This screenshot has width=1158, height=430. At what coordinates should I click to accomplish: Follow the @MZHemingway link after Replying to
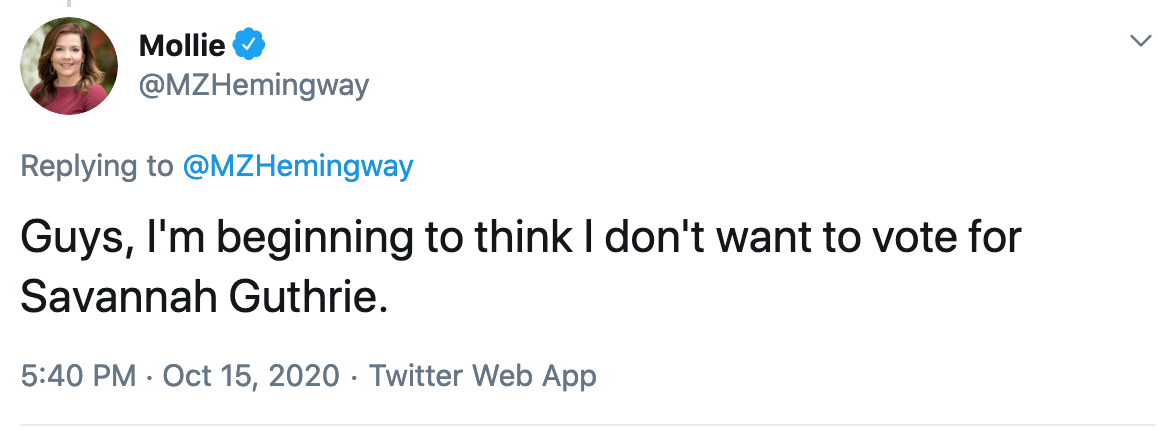tap(298, 166)
